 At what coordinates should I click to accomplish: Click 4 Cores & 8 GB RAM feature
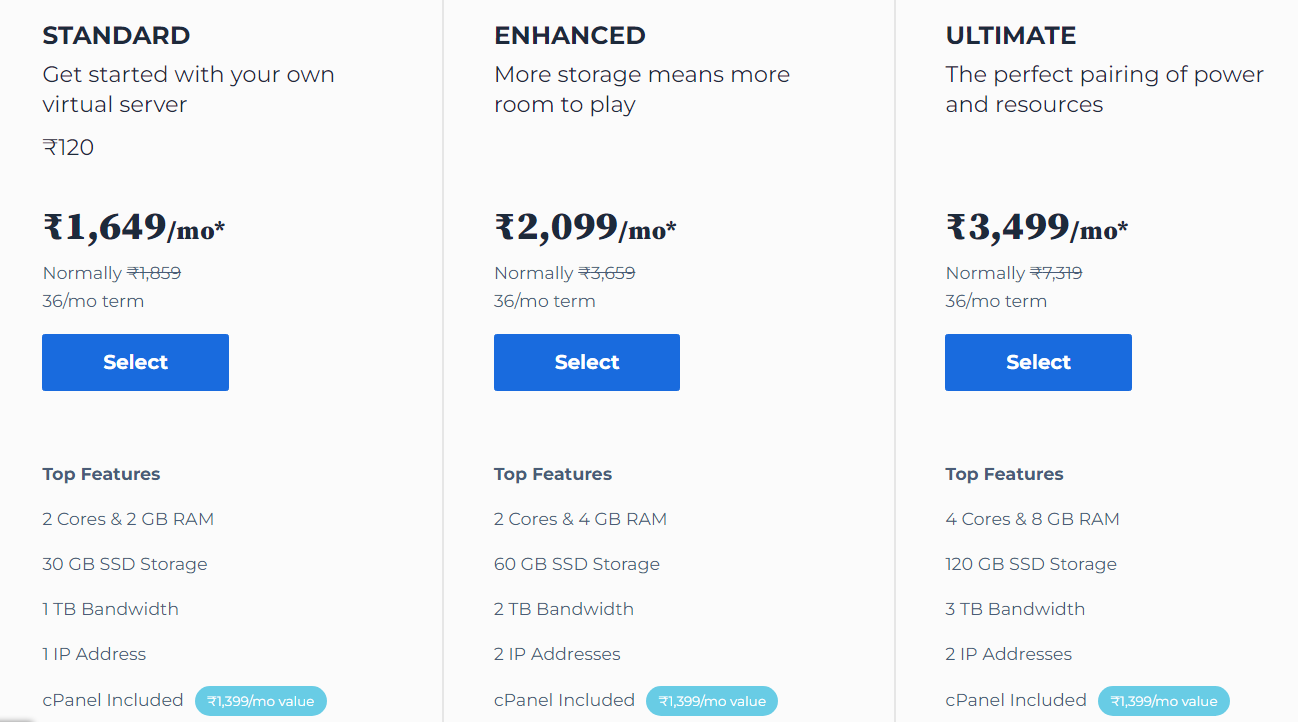pyautogui.click(x=1032, y=519)
